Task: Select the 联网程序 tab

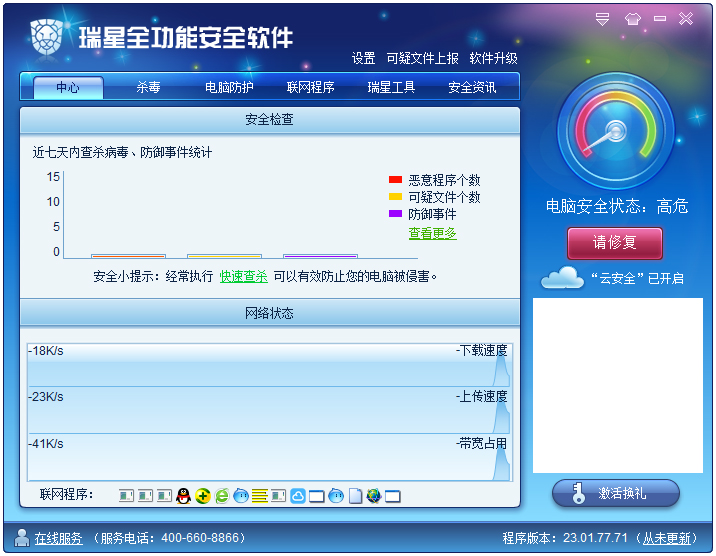Action: 311,87
